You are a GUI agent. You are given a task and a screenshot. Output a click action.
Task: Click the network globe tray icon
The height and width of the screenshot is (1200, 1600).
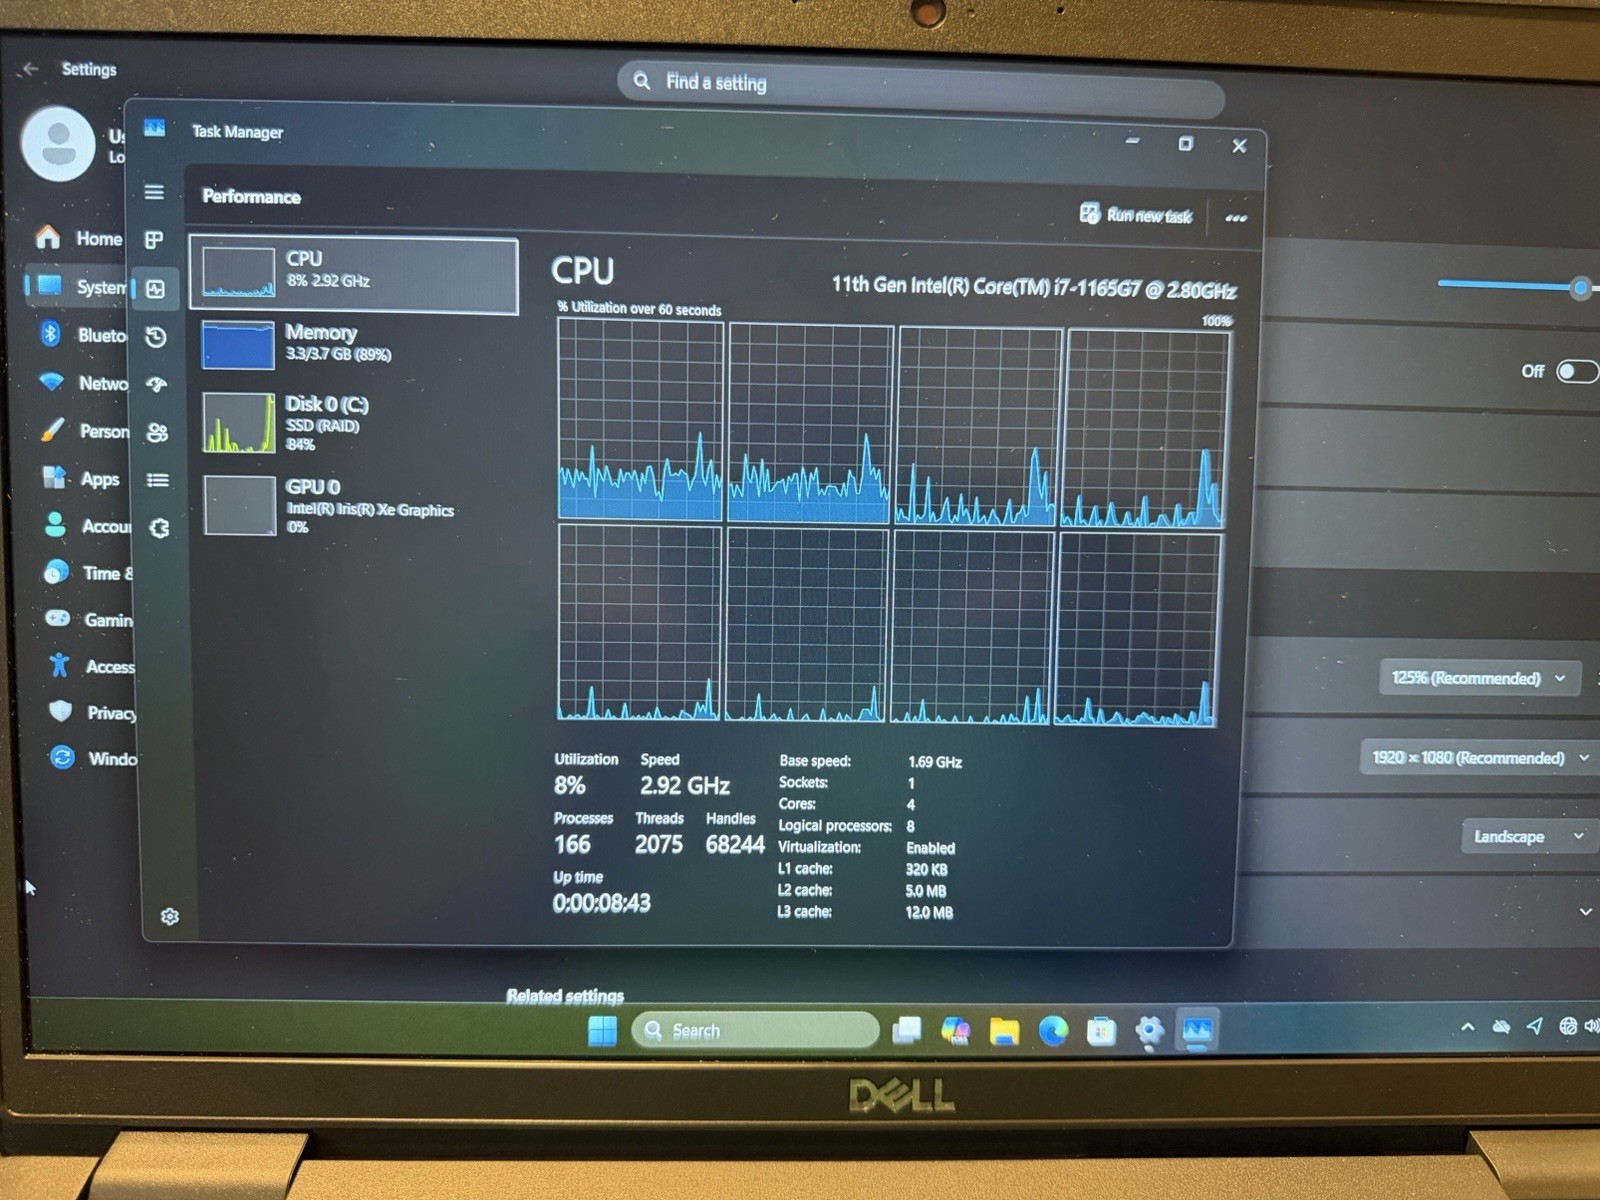click(1568, 1026)
